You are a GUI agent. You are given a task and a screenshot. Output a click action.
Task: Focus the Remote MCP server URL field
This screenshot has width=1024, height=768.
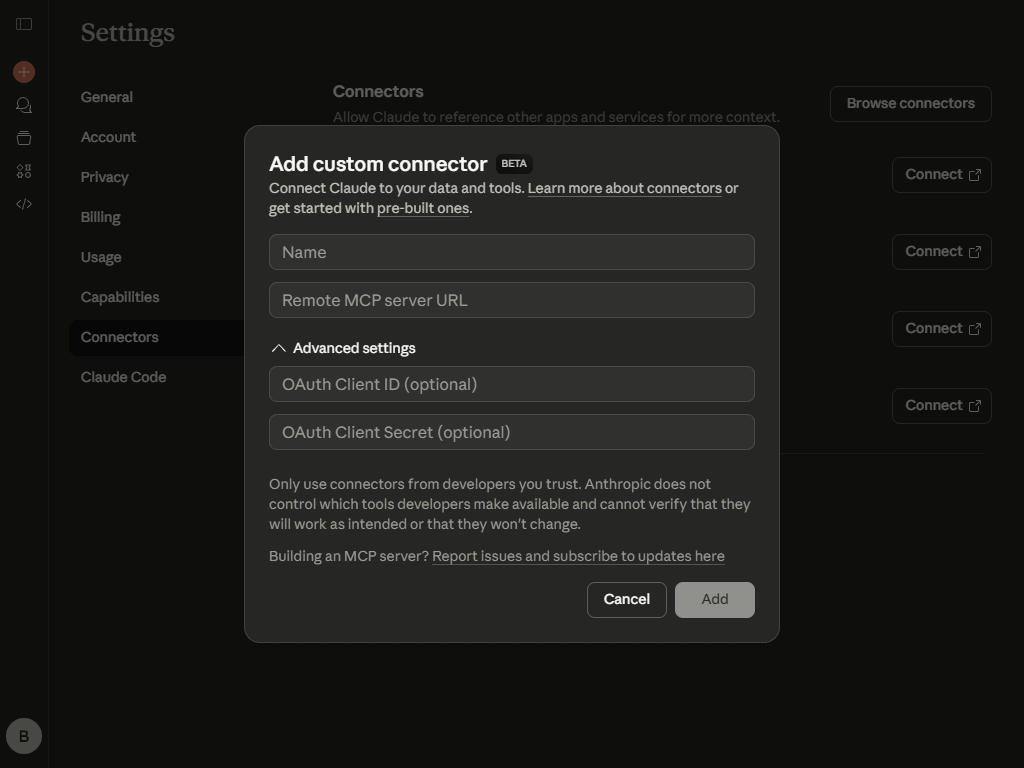(511, 300)
